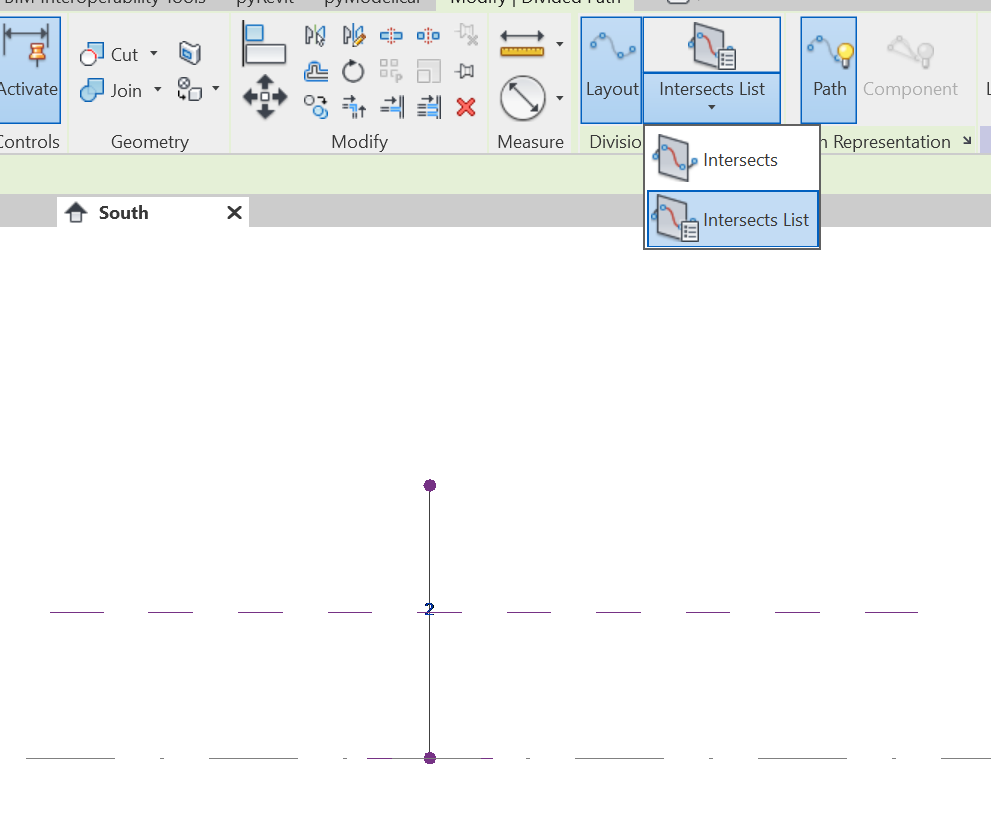
Task: Collapse the Intersects List split-button dropdown
Action: (x=712, y=98)
